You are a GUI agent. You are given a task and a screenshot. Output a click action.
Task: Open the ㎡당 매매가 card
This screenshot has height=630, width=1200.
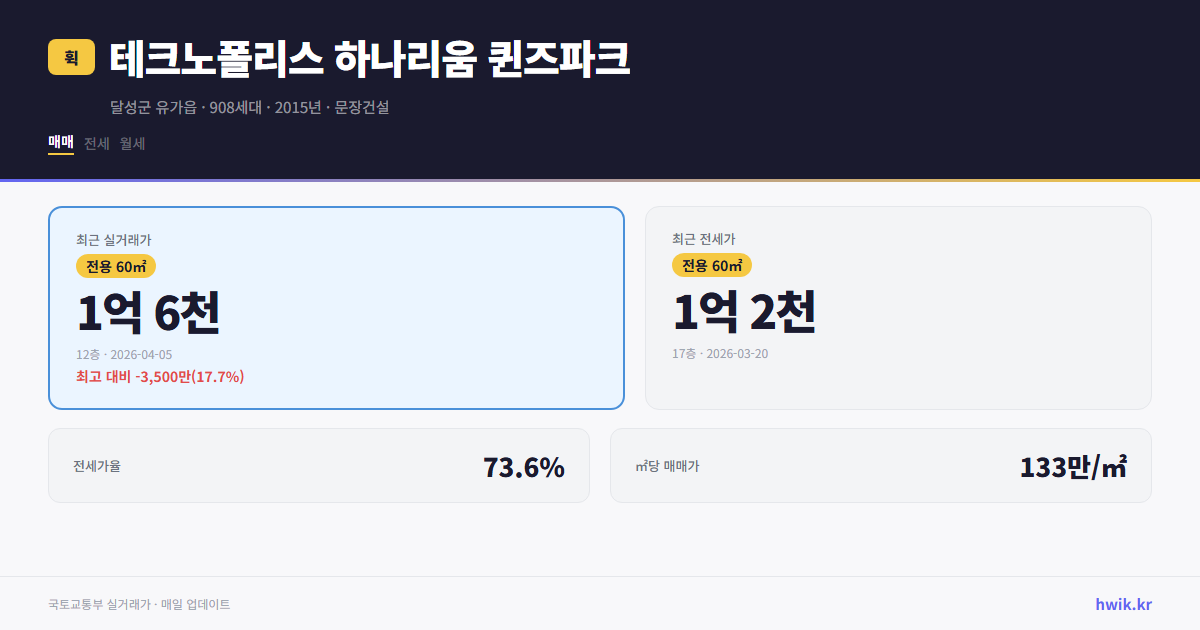click(880, 465)
